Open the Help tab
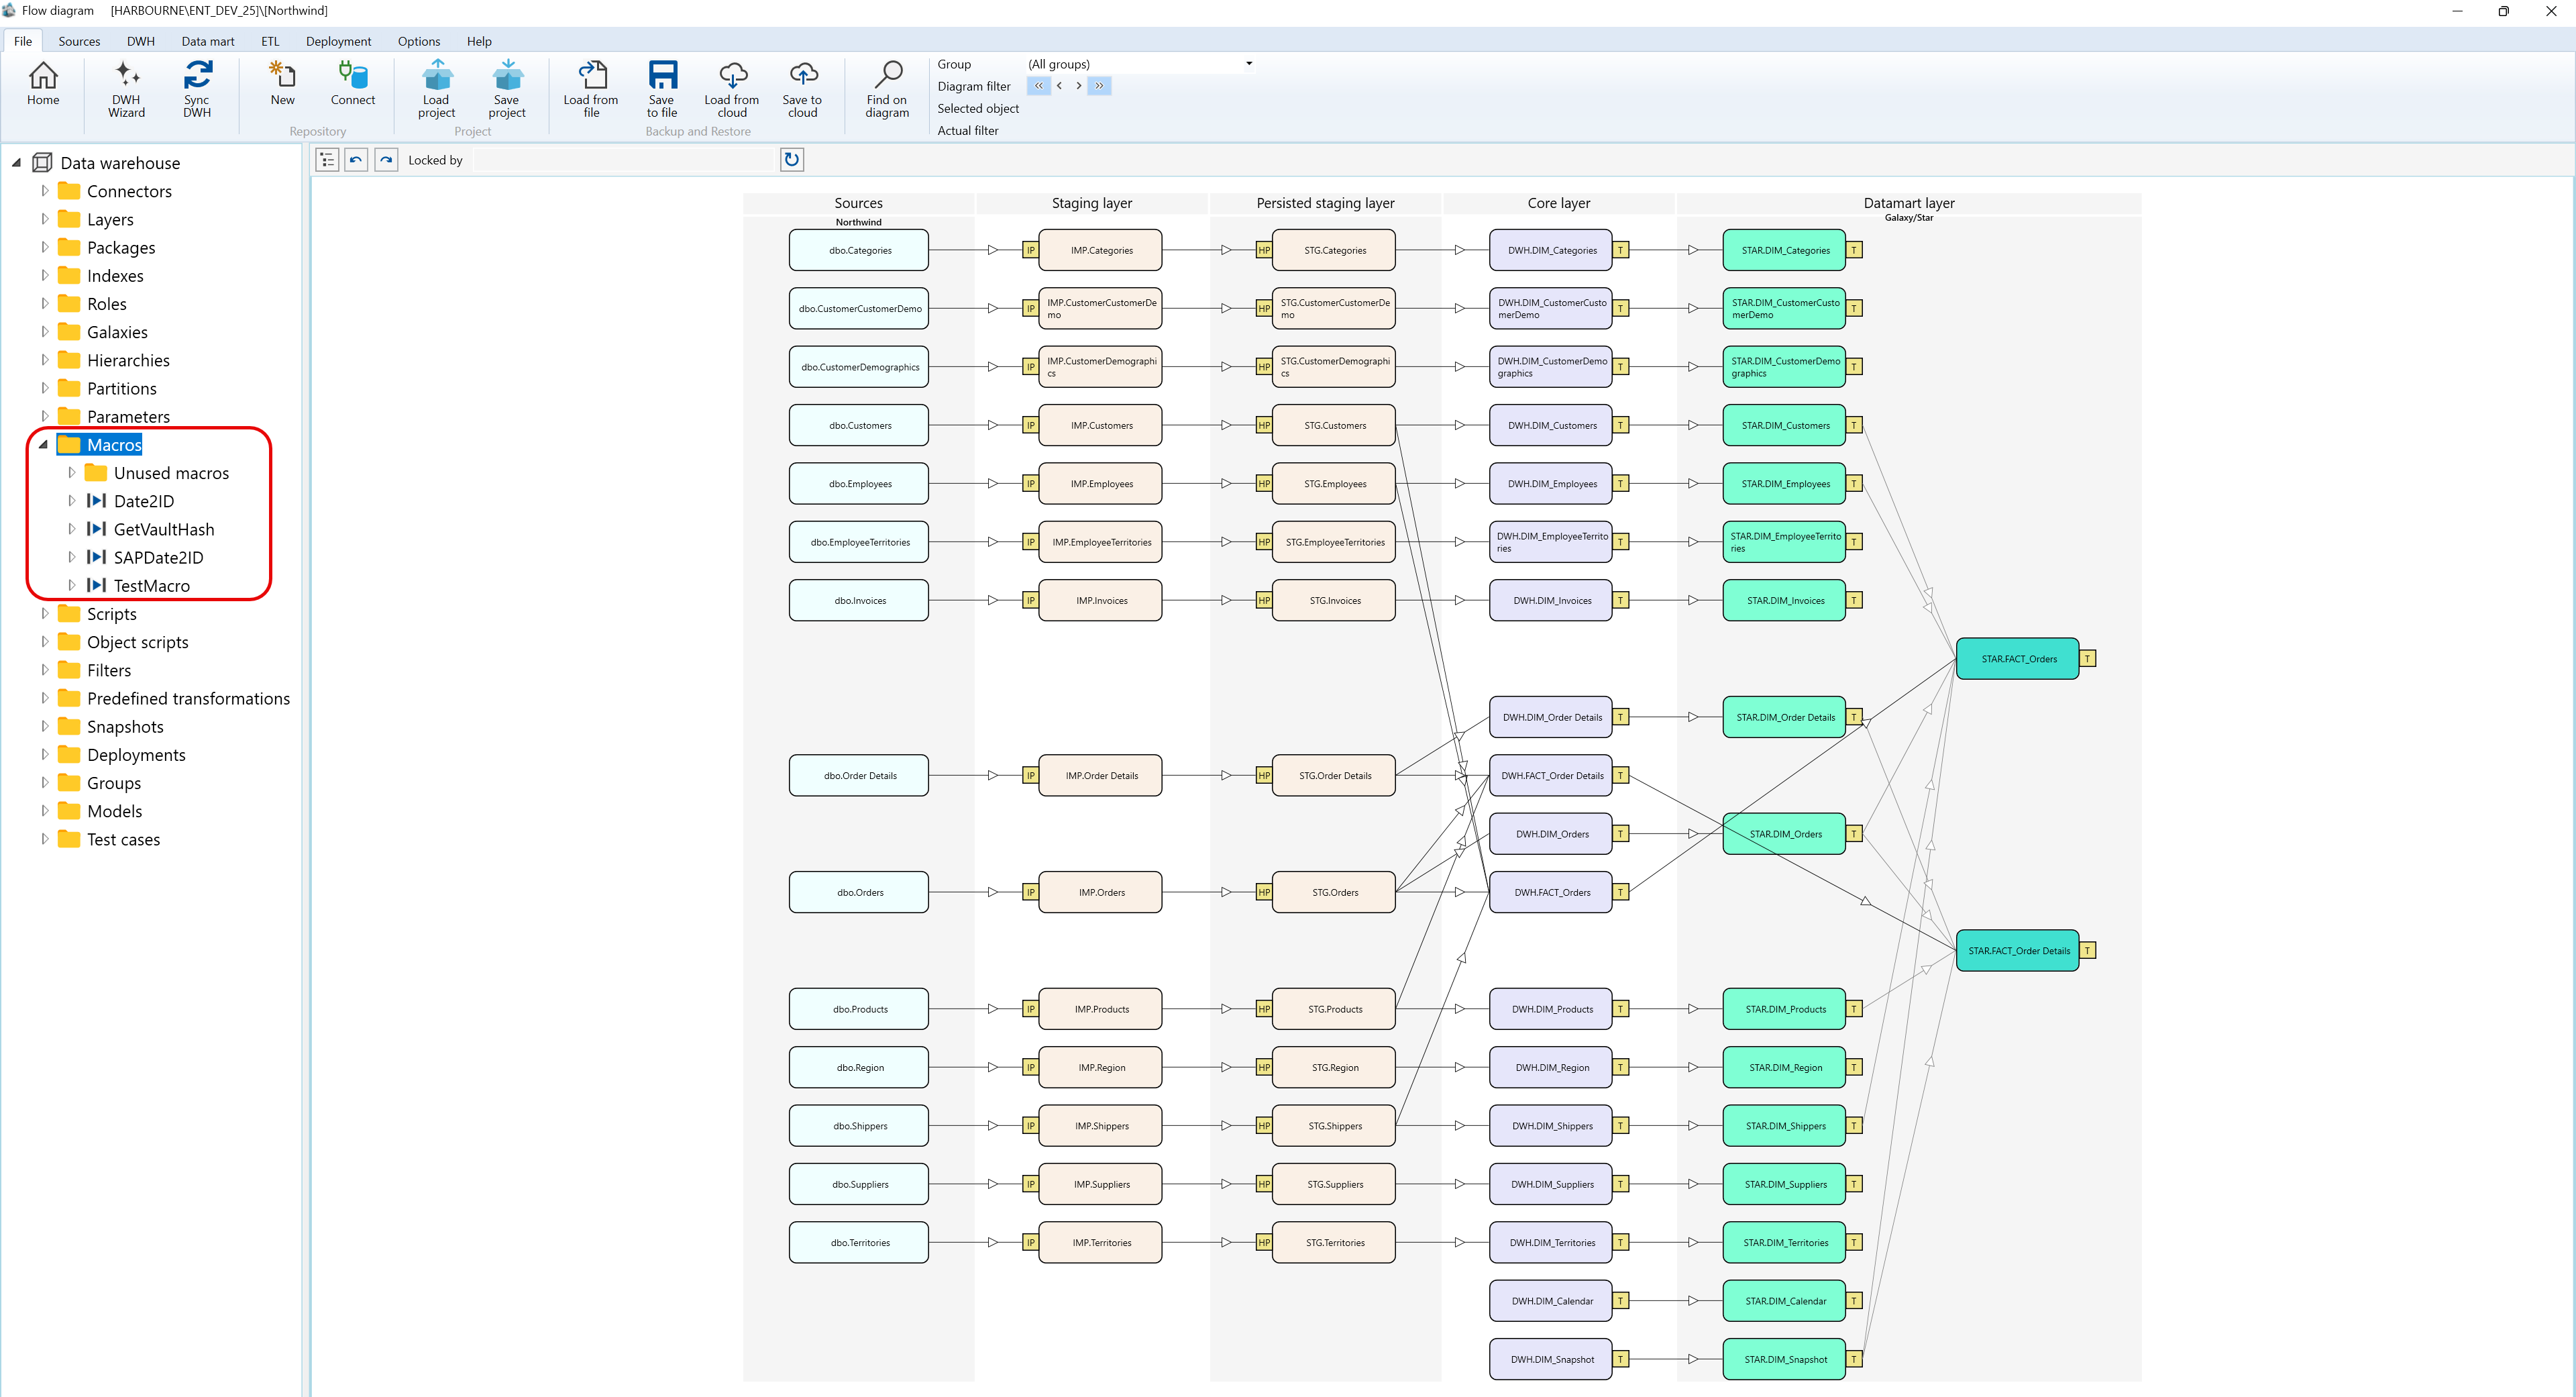The height and width of the screenshot is (1397, 2576). click(479, 41)
